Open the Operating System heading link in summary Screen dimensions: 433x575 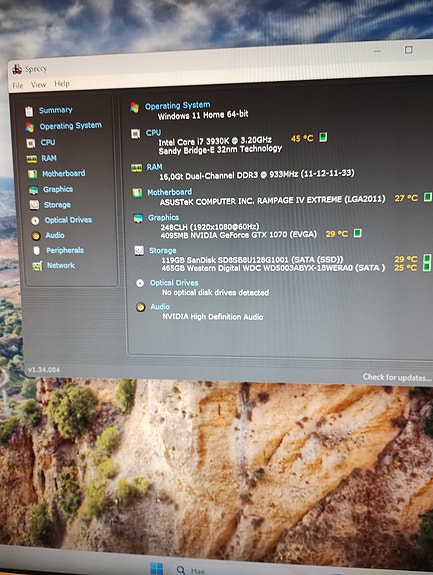pyautogui.click(x=177, y=106)
